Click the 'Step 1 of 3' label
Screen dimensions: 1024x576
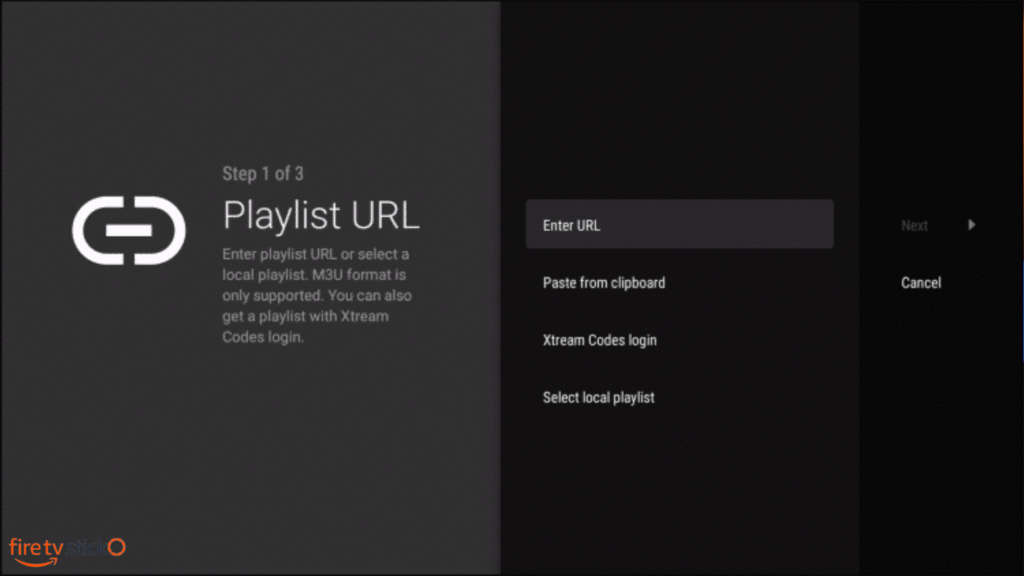coord(263,174)
